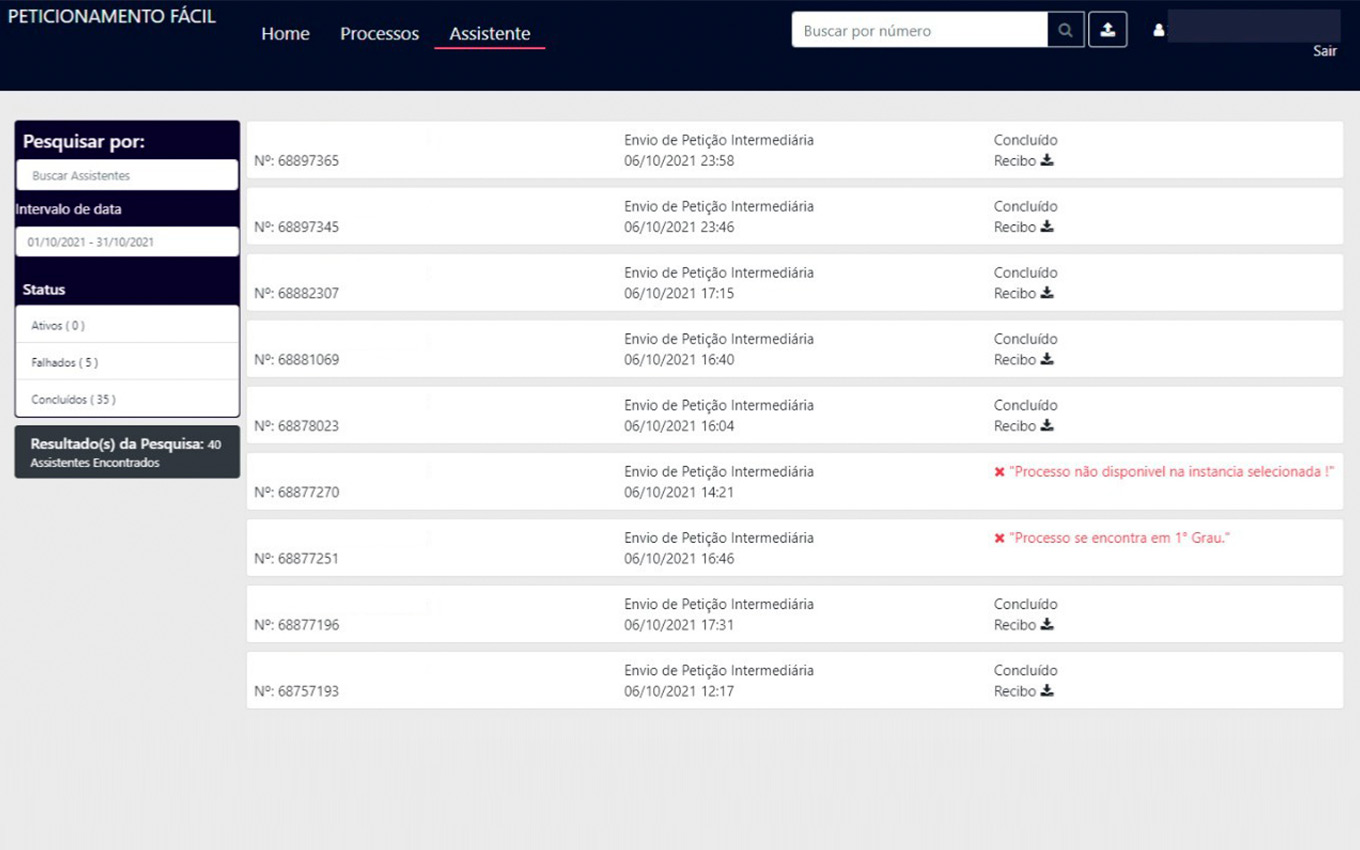Open the date range picker field
1360x850 pixels.
(x=127, y=242)
